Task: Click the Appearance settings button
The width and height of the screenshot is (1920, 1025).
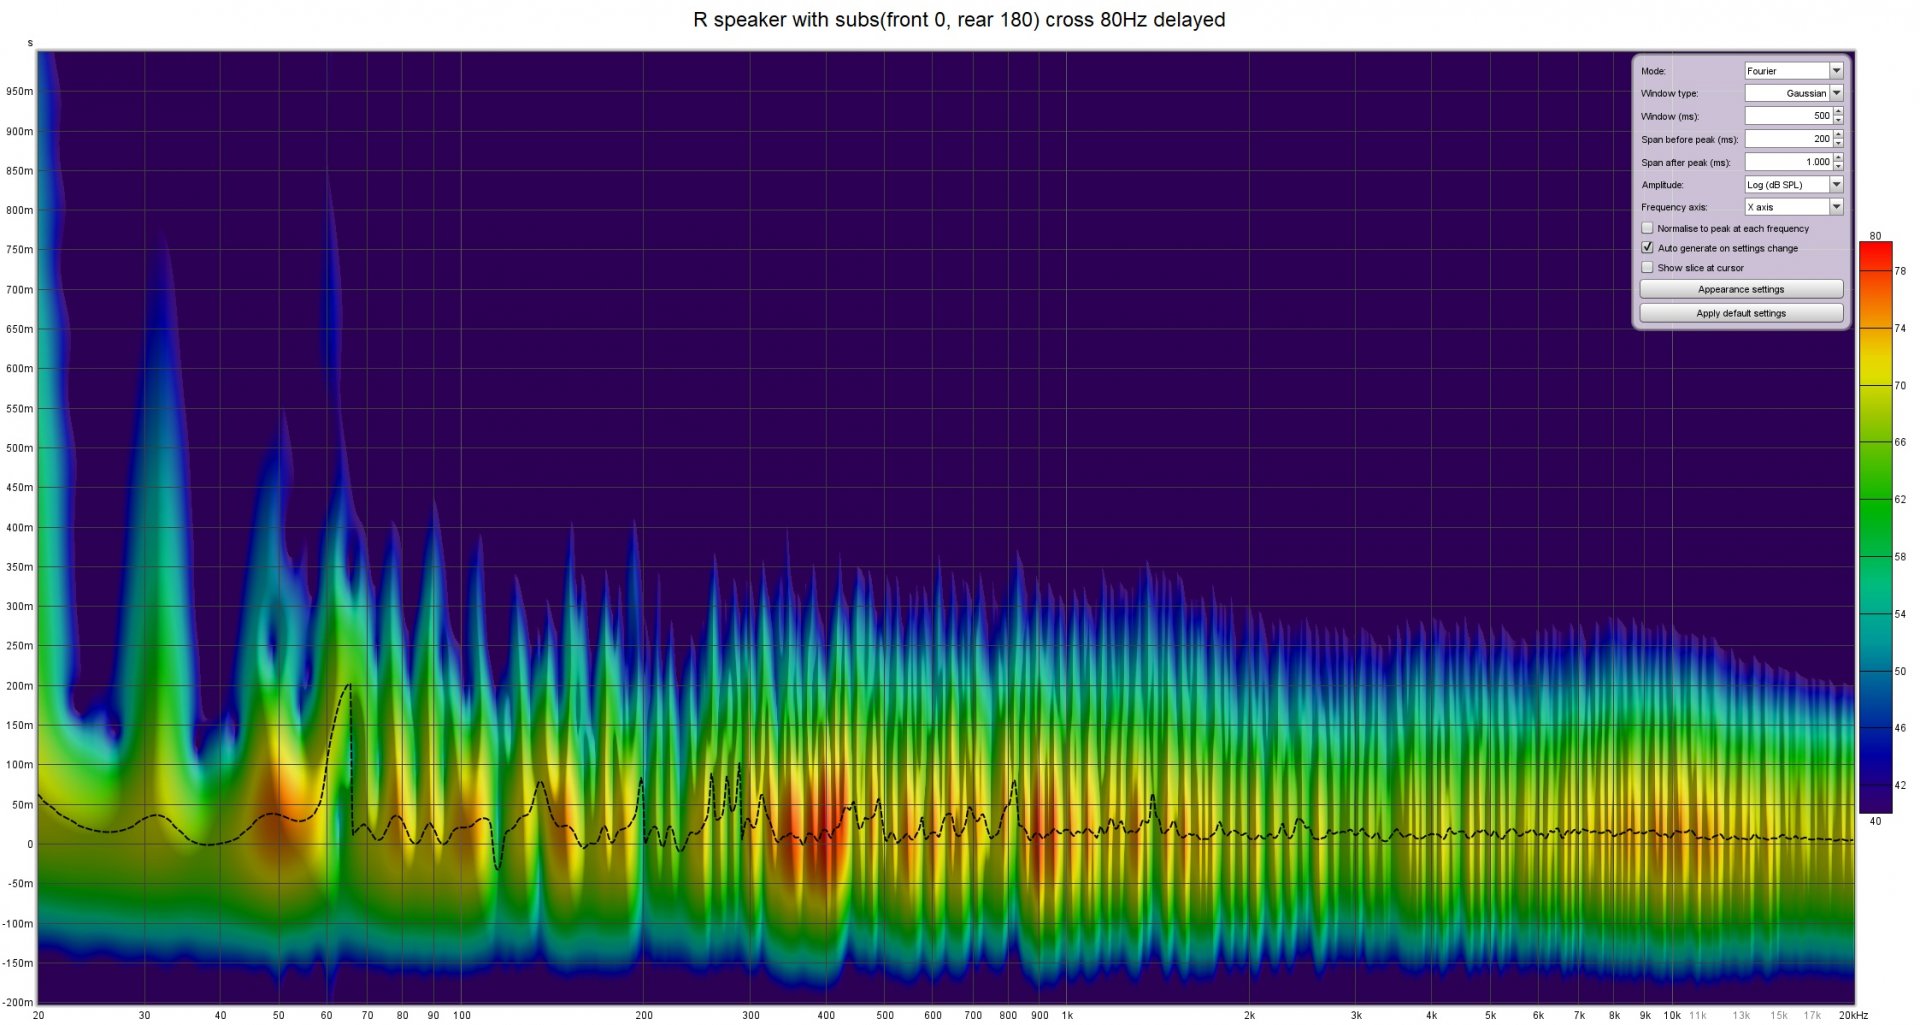Action: 1740,290
